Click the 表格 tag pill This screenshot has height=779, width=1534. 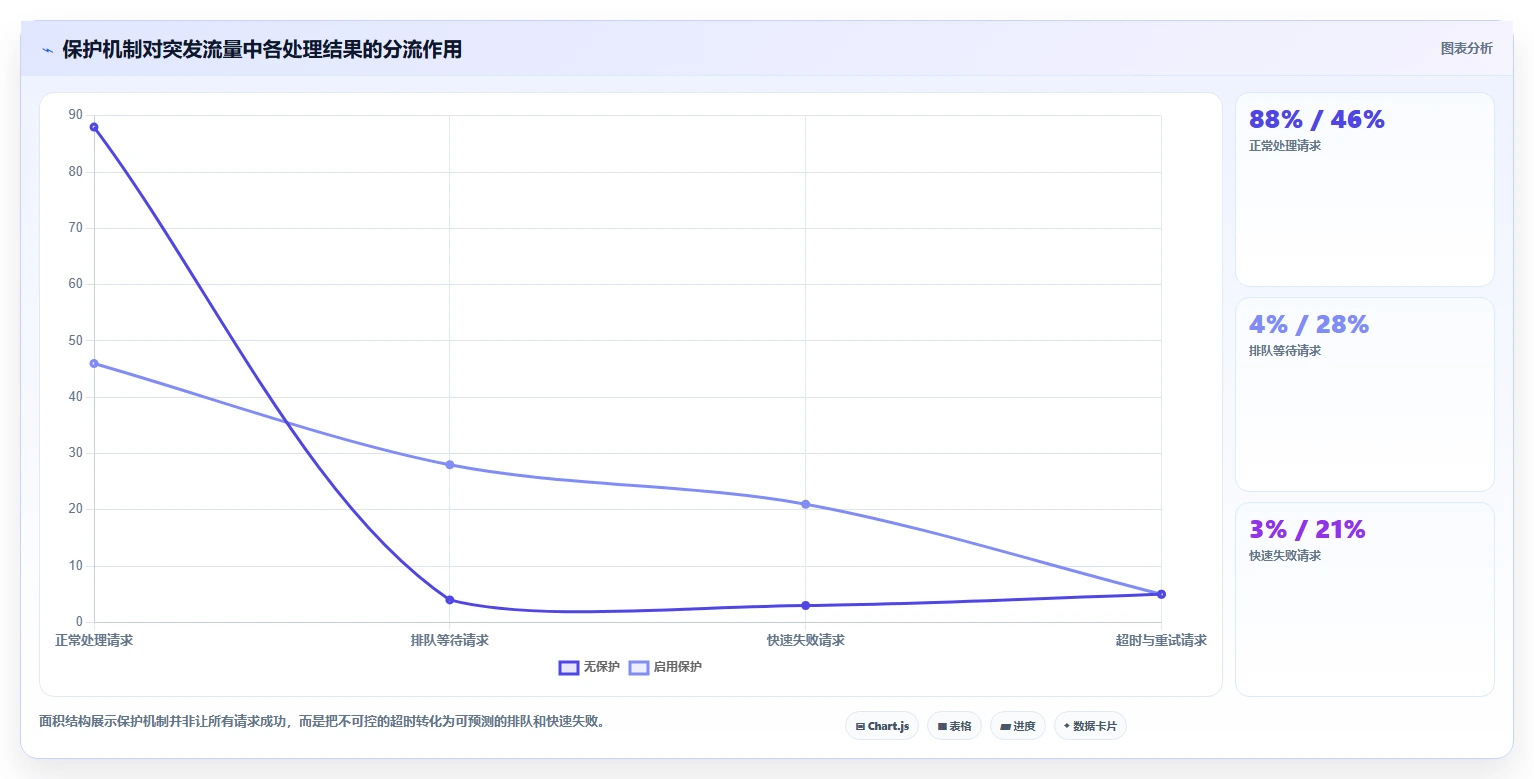[x=954, y=726]
